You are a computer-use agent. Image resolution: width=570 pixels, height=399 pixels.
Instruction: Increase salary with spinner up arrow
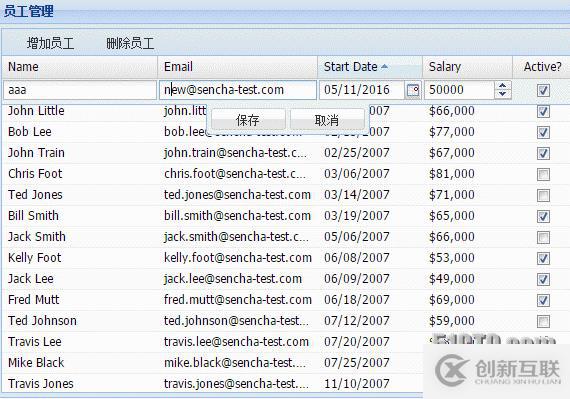pyautogui.click(x=502, y=86)
